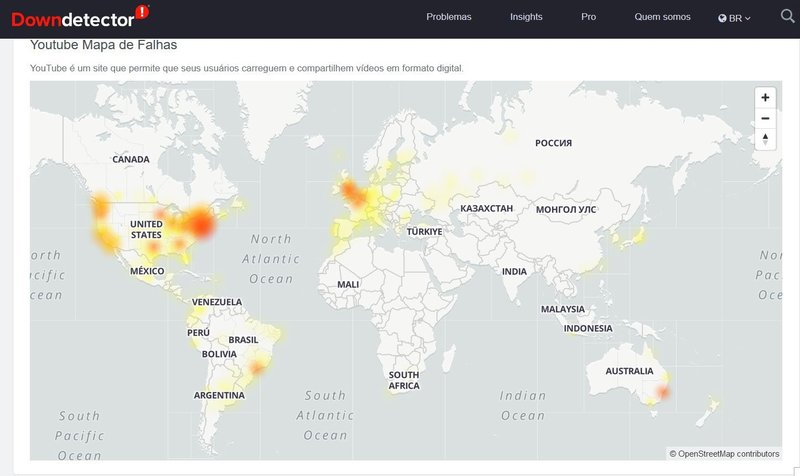Click the МОНГОЛ УЛС label on map
Viewport: 800px width, 476px height.
(566, 210)
